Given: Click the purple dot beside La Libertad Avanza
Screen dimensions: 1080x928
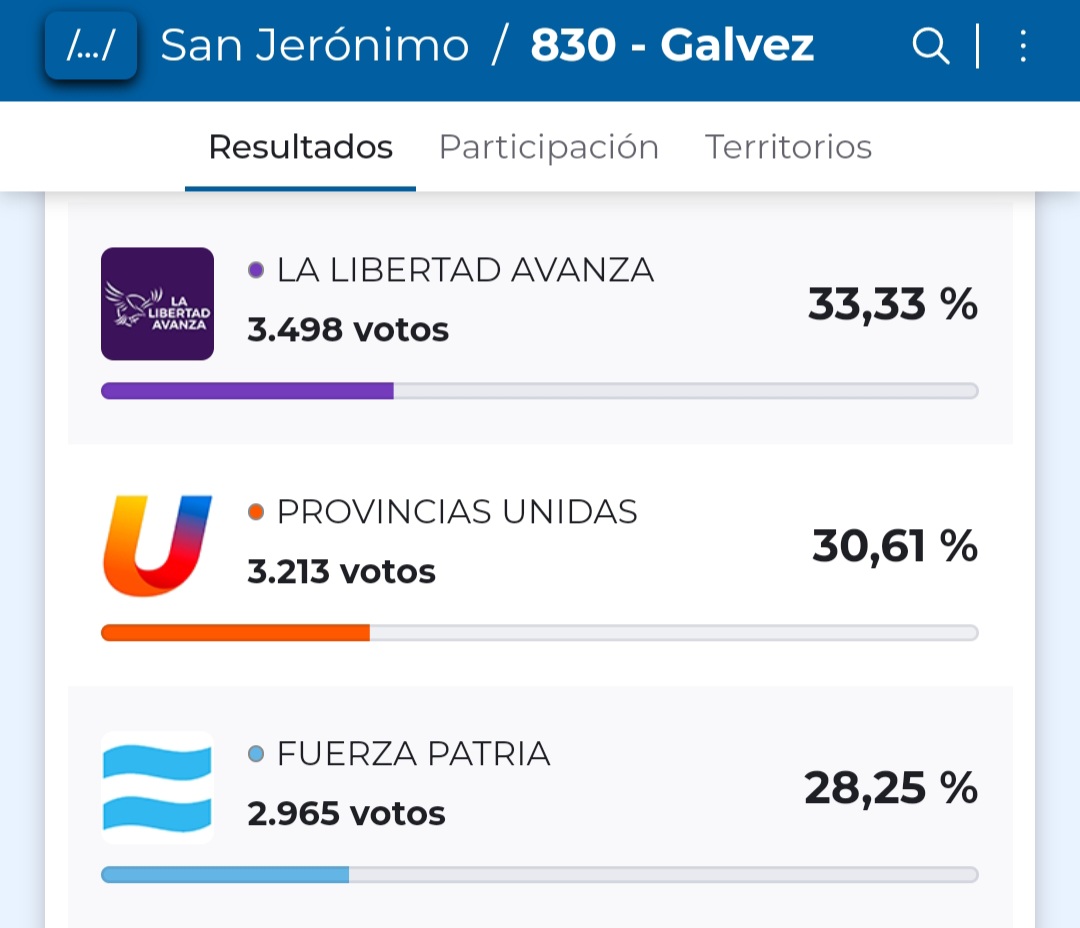Looking at the screenshot, I should click(256, 270).
